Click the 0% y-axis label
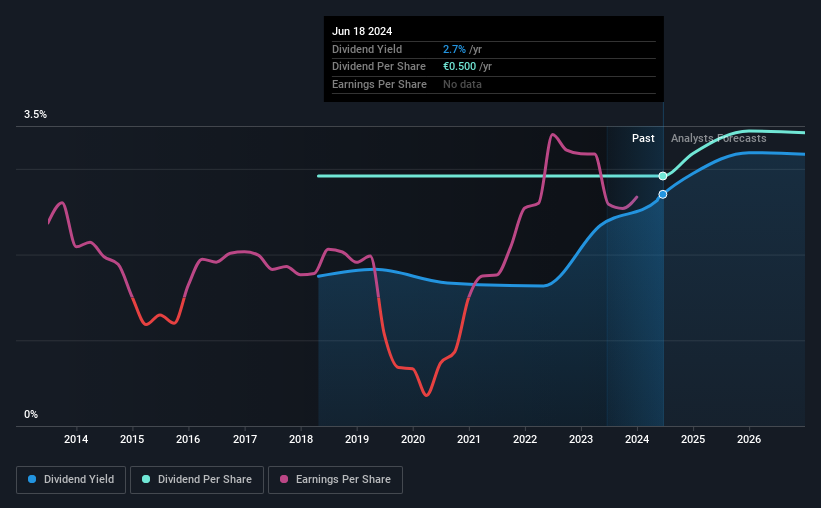The width and height of the screenshot is (821, 508). [31, 414]
